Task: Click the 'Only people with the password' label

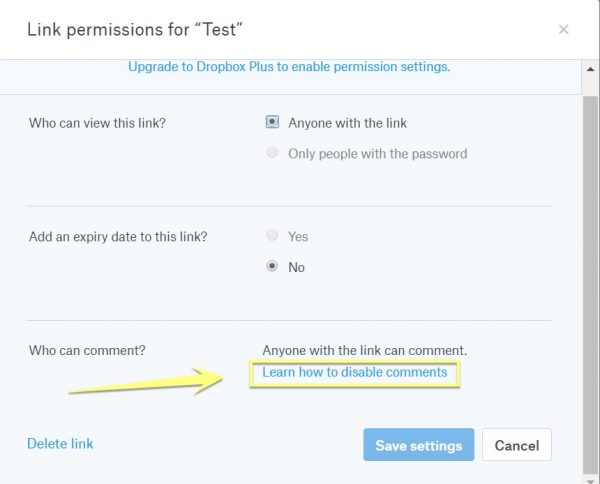Action: [378, 154]
